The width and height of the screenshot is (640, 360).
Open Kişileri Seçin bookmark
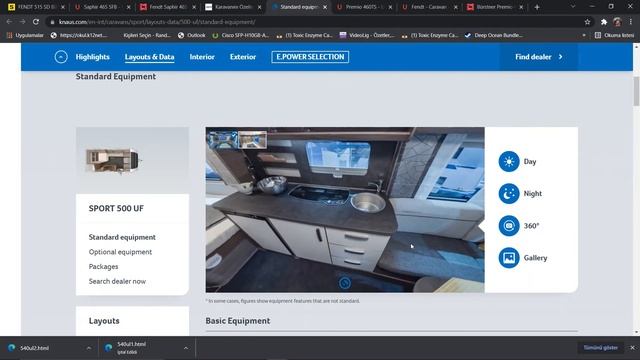click(x=147, y=36)
